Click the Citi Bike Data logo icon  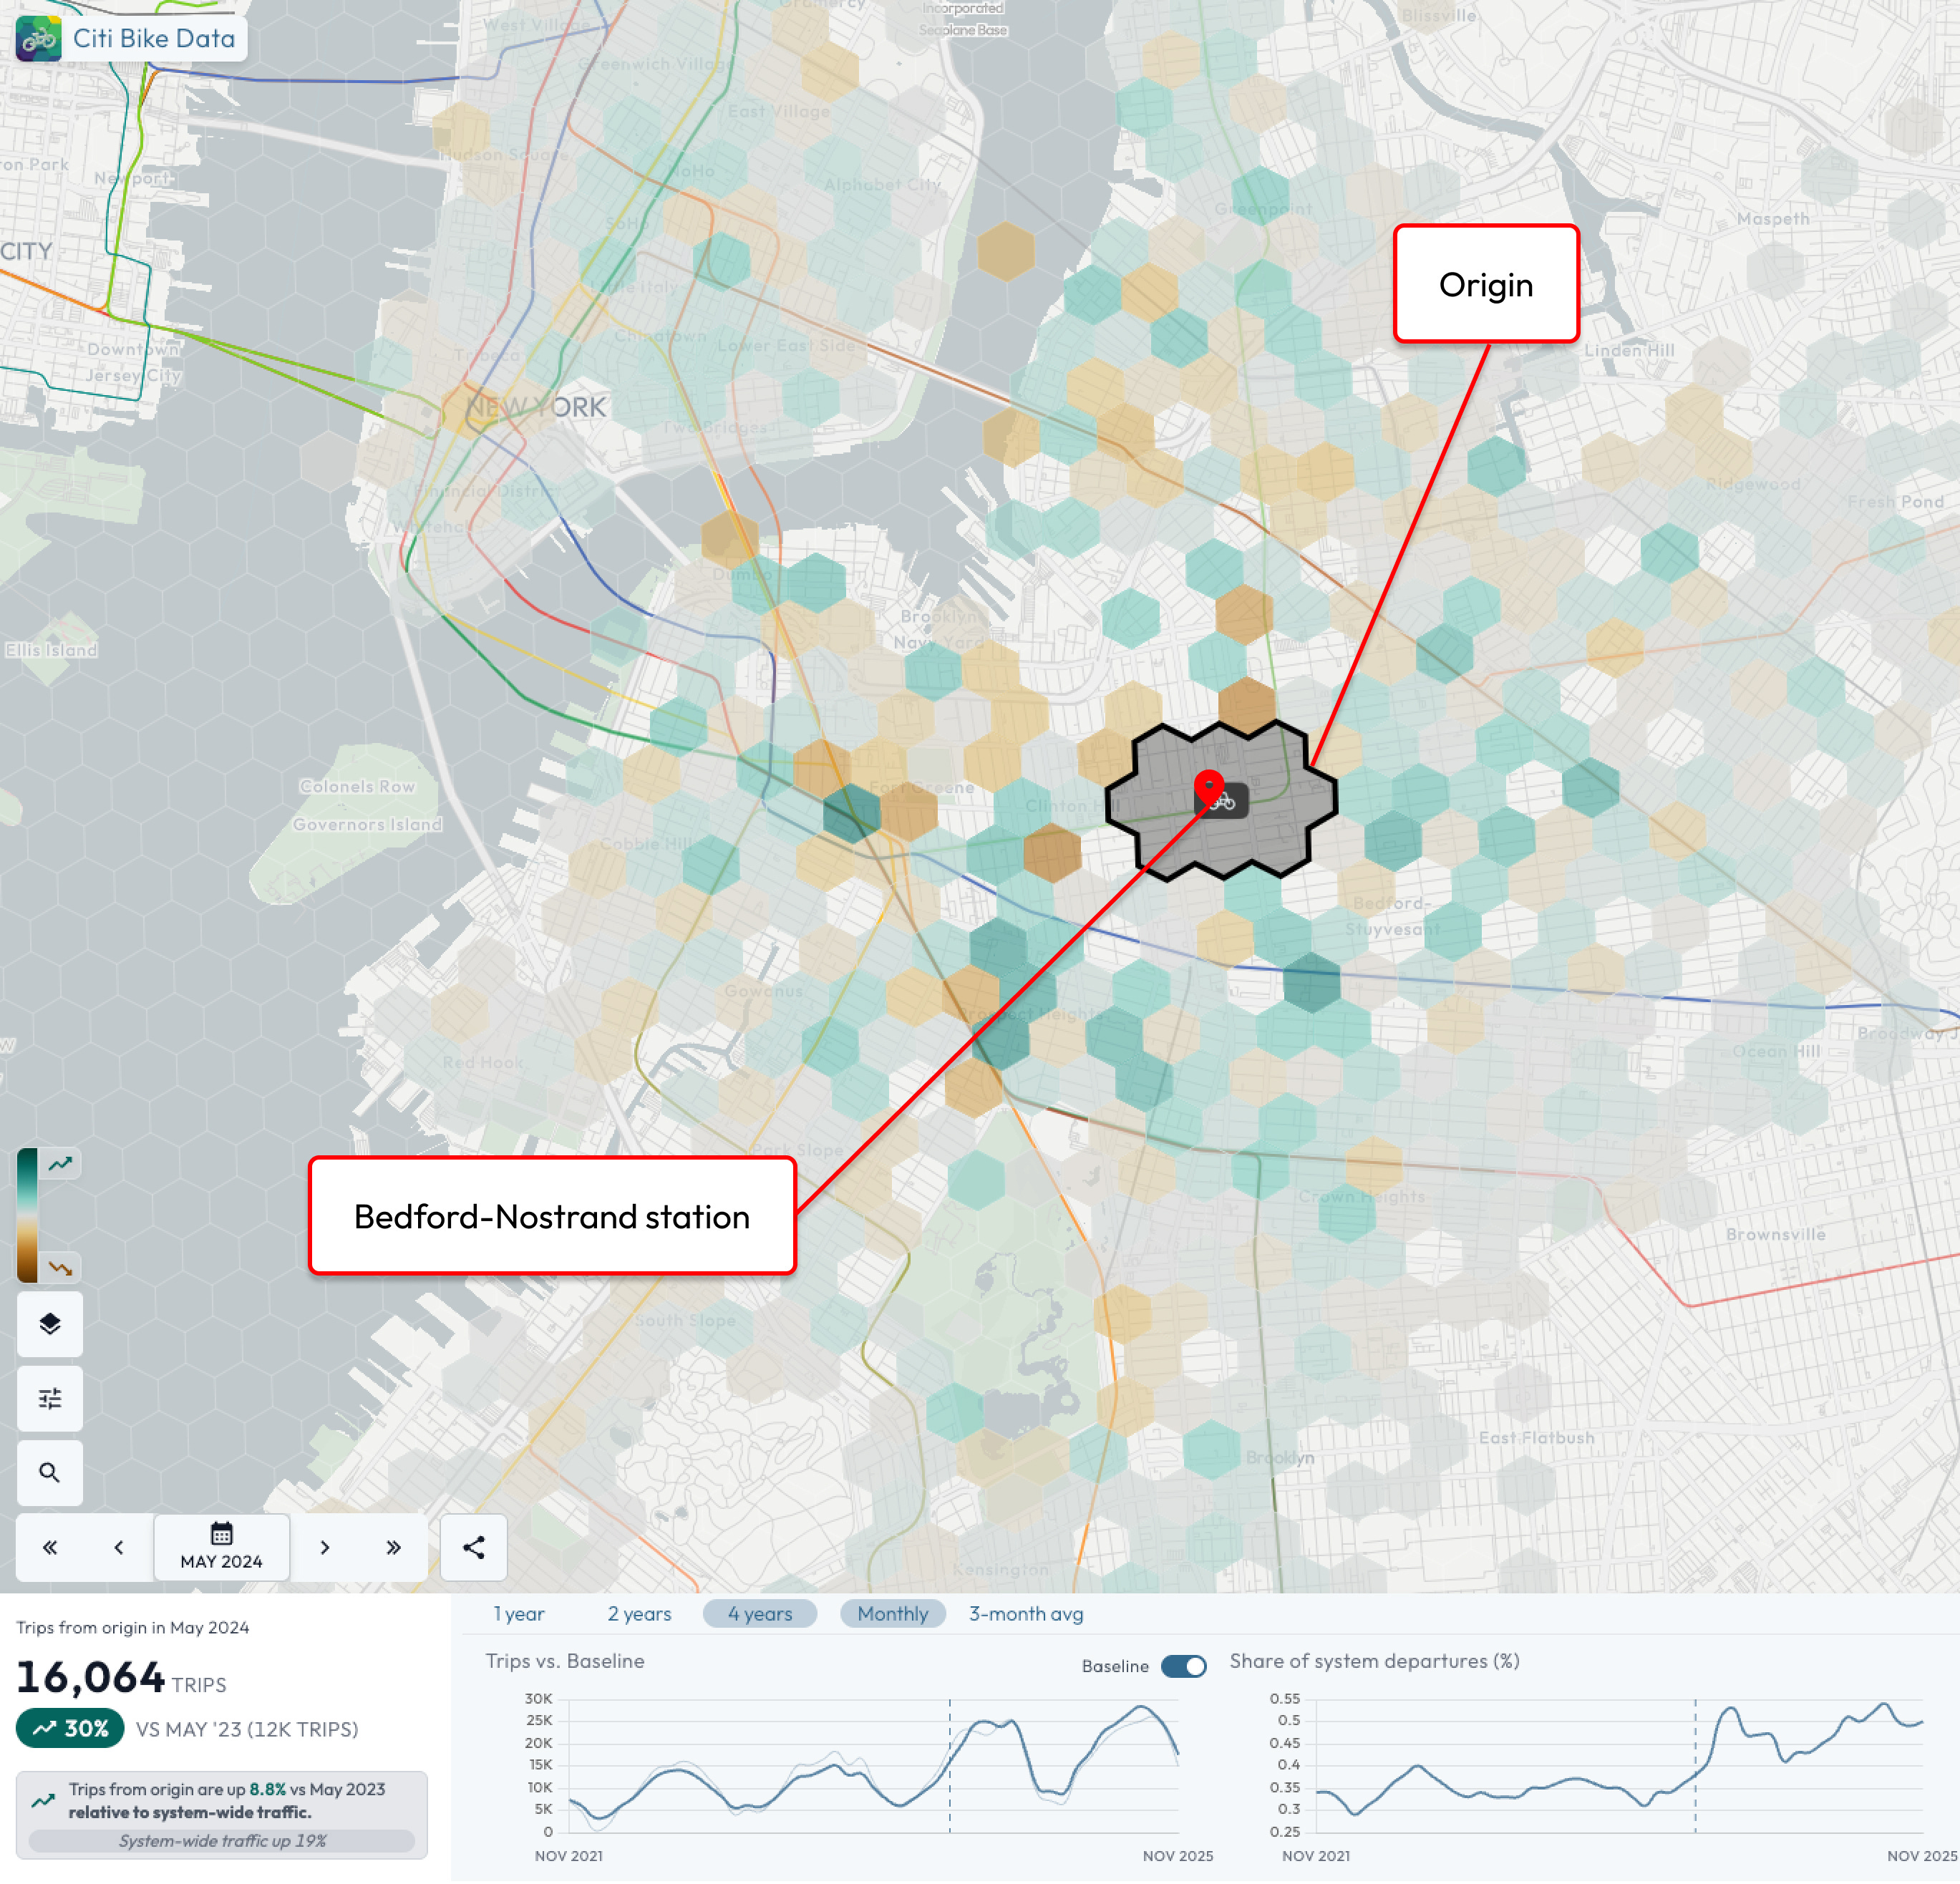[x=39, y=39]
